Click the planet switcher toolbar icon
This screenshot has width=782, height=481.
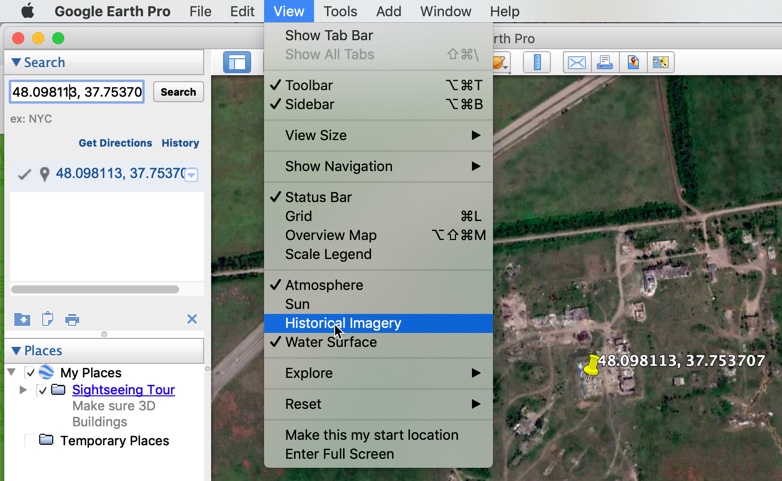click(501, 62)
